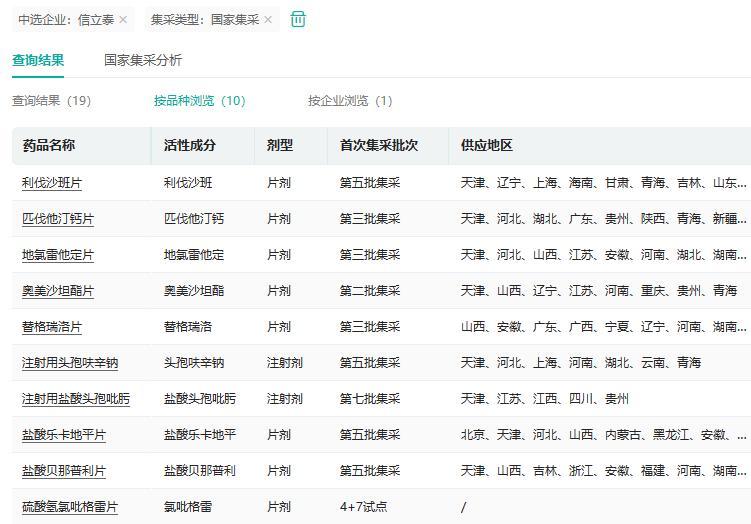Select the 地氯雷他定 active ingredient cell
Image resolution: width=751 pixels, height=524 pixels.
pyautogui.click(x=194, y=255)
